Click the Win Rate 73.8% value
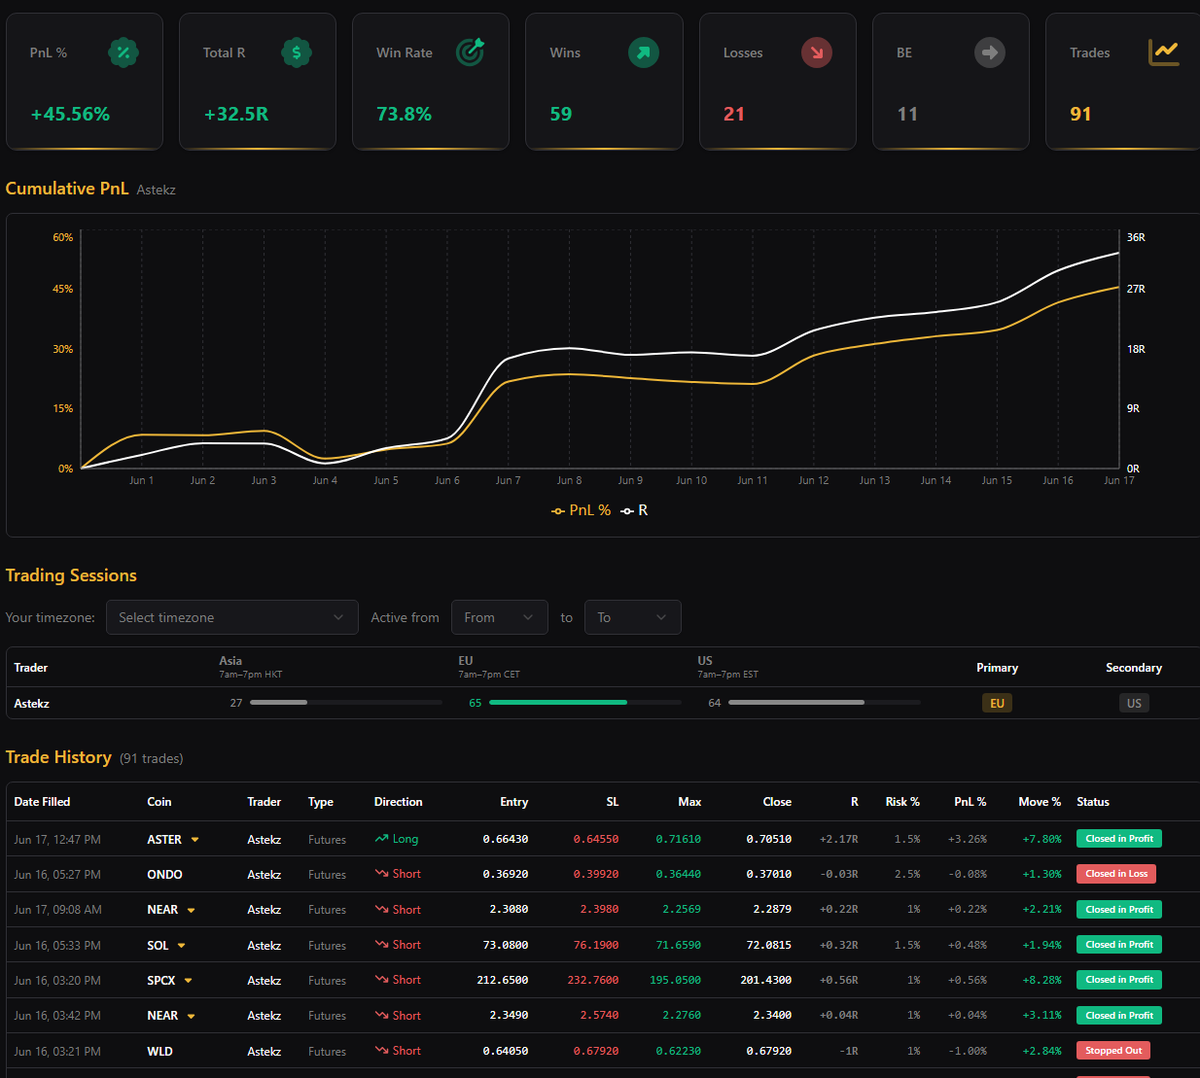This screenshot has width=1200, height=1078. (404, 114)
